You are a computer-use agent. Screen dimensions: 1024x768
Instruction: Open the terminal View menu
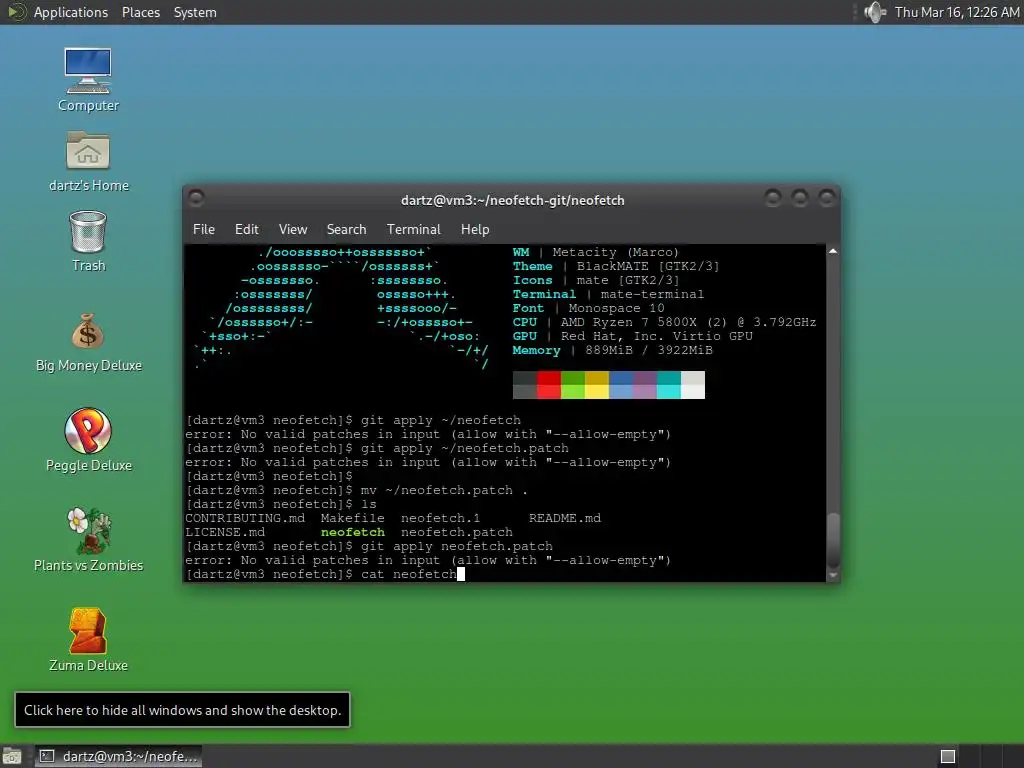click(293, 229)
